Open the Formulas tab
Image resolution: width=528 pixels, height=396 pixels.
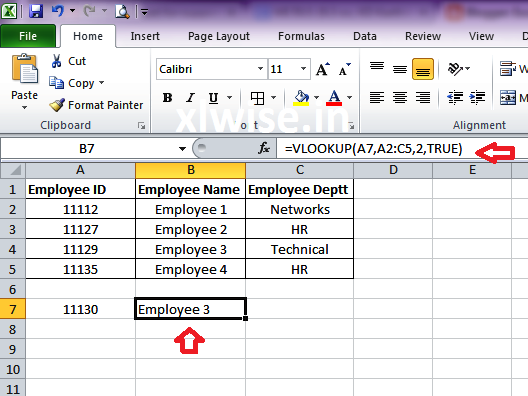301,36
